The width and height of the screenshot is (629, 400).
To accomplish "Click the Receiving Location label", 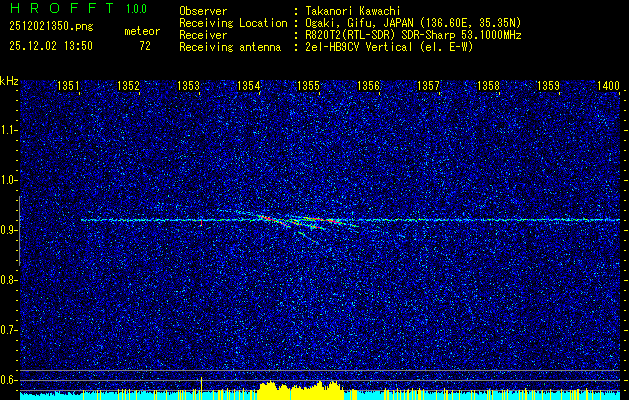I will (x=233, y=23).
